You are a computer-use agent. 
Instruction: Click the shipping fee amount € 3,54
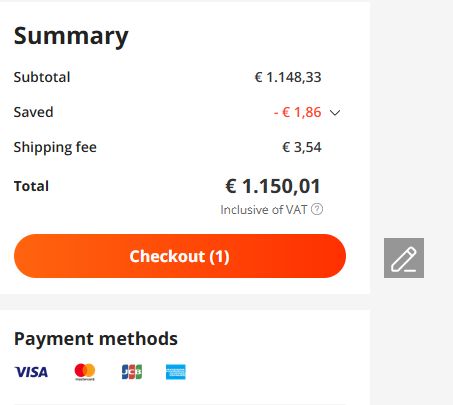click(x=302, y=147)
